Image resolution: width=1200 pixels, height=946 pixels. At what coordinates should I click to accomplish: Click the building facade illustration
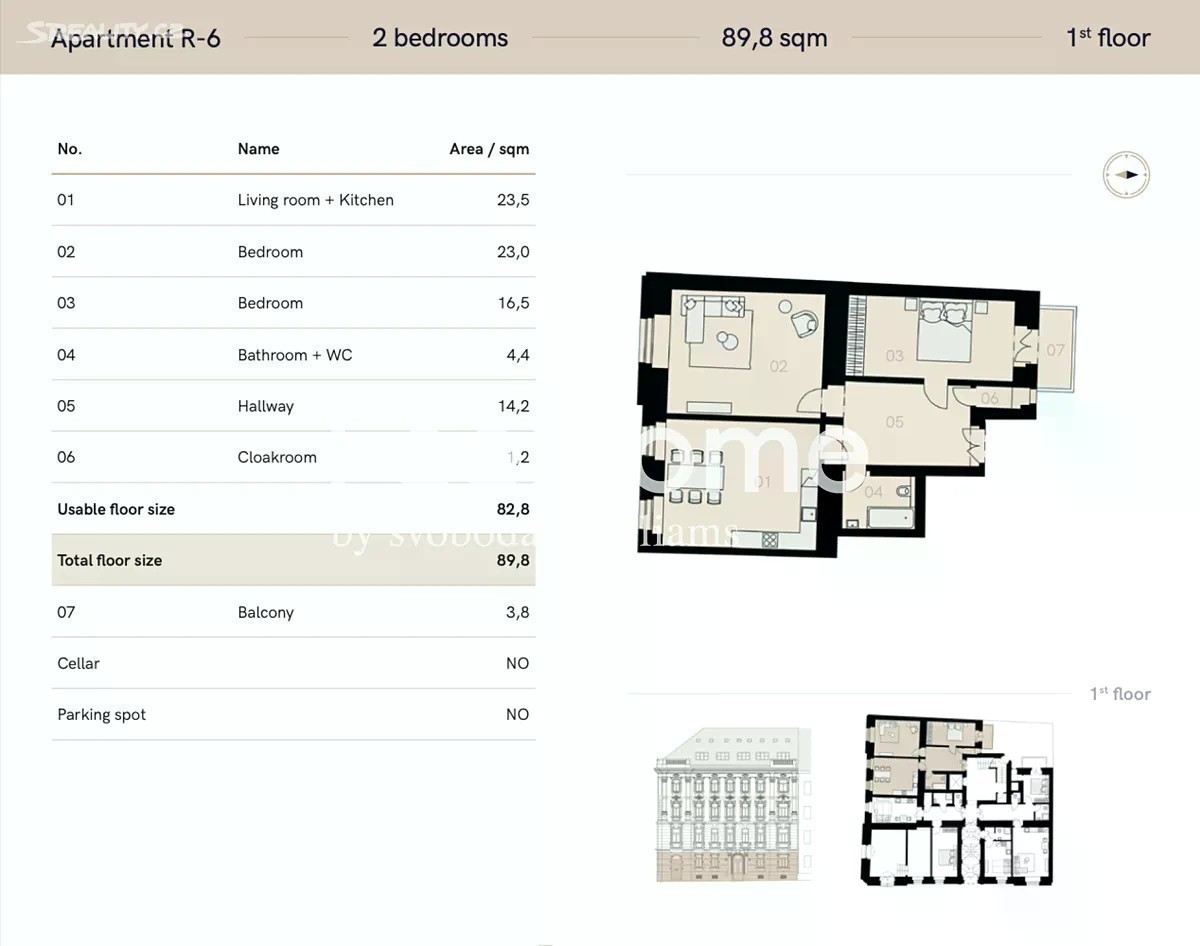point(733,805)
